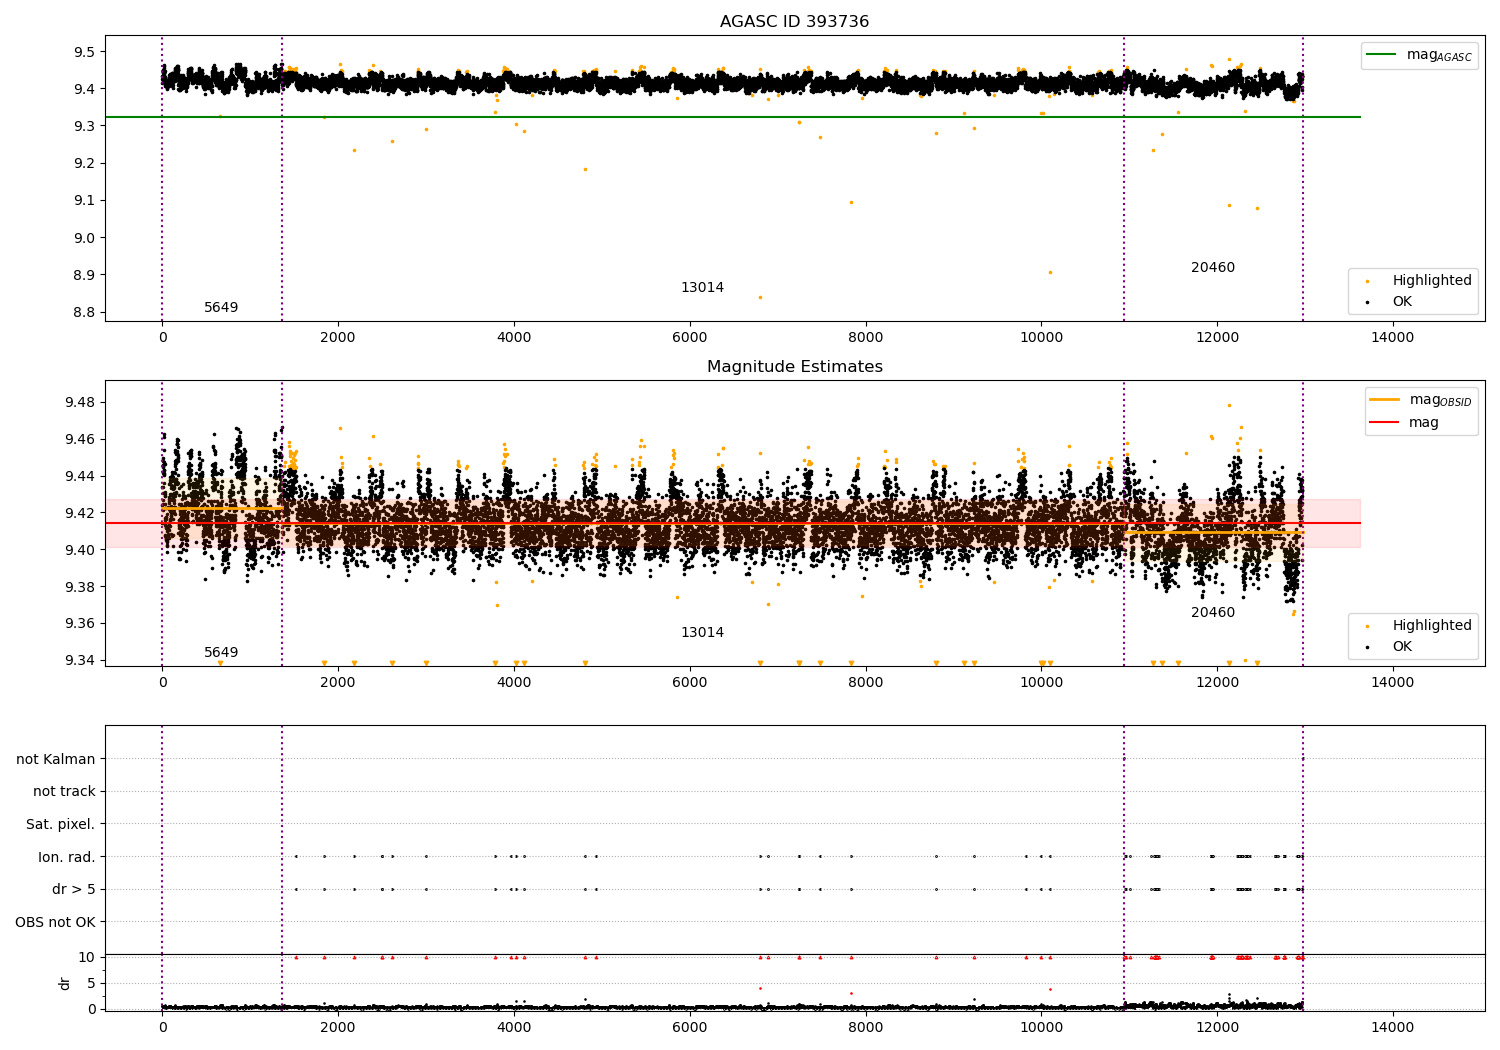Click the 12000 x-tick of the middle plot

tap(1217, 683)
